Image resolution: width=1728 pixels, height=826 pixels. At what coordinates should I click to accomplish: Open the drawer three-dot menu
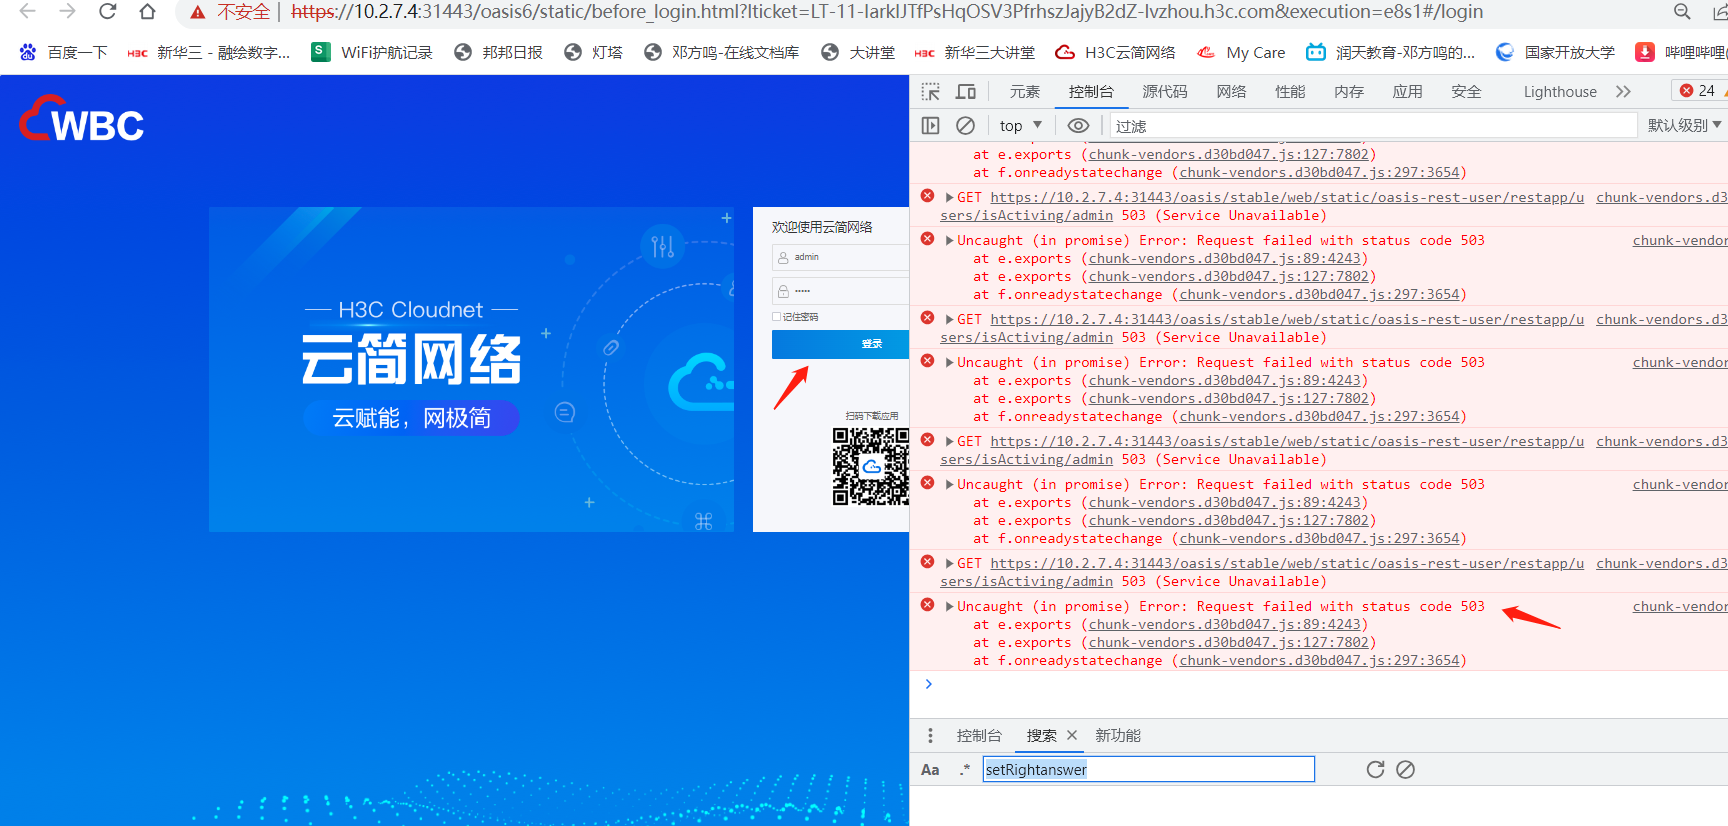pyautogui.click(x=931, y=736)
